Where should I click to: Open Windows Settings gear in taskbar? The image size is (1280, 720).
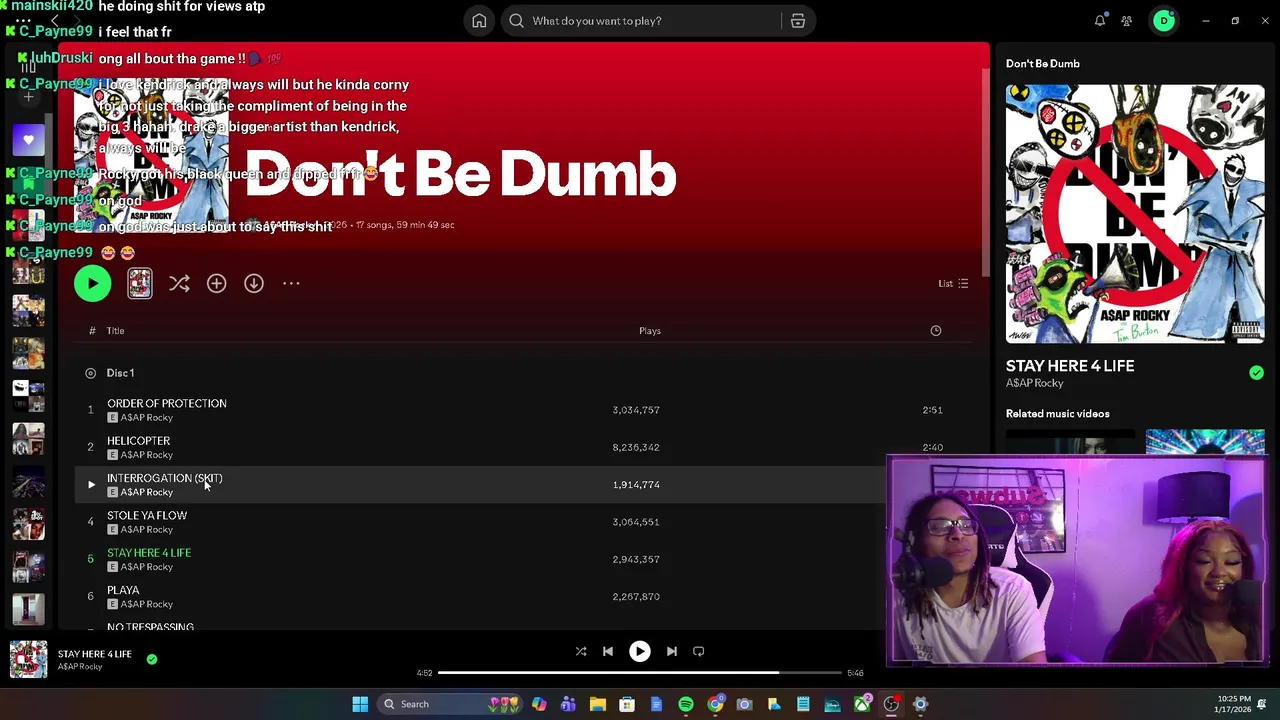tap(920, 704)
